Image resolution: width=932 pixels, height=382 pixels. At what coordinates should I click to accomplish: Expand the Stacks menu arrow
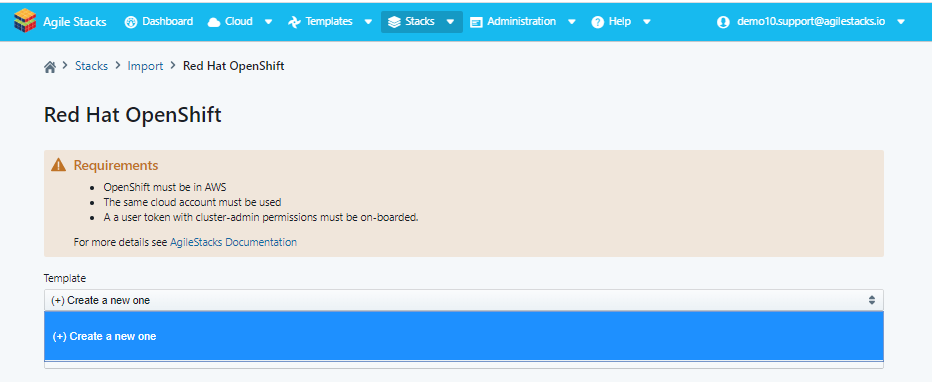450,22
